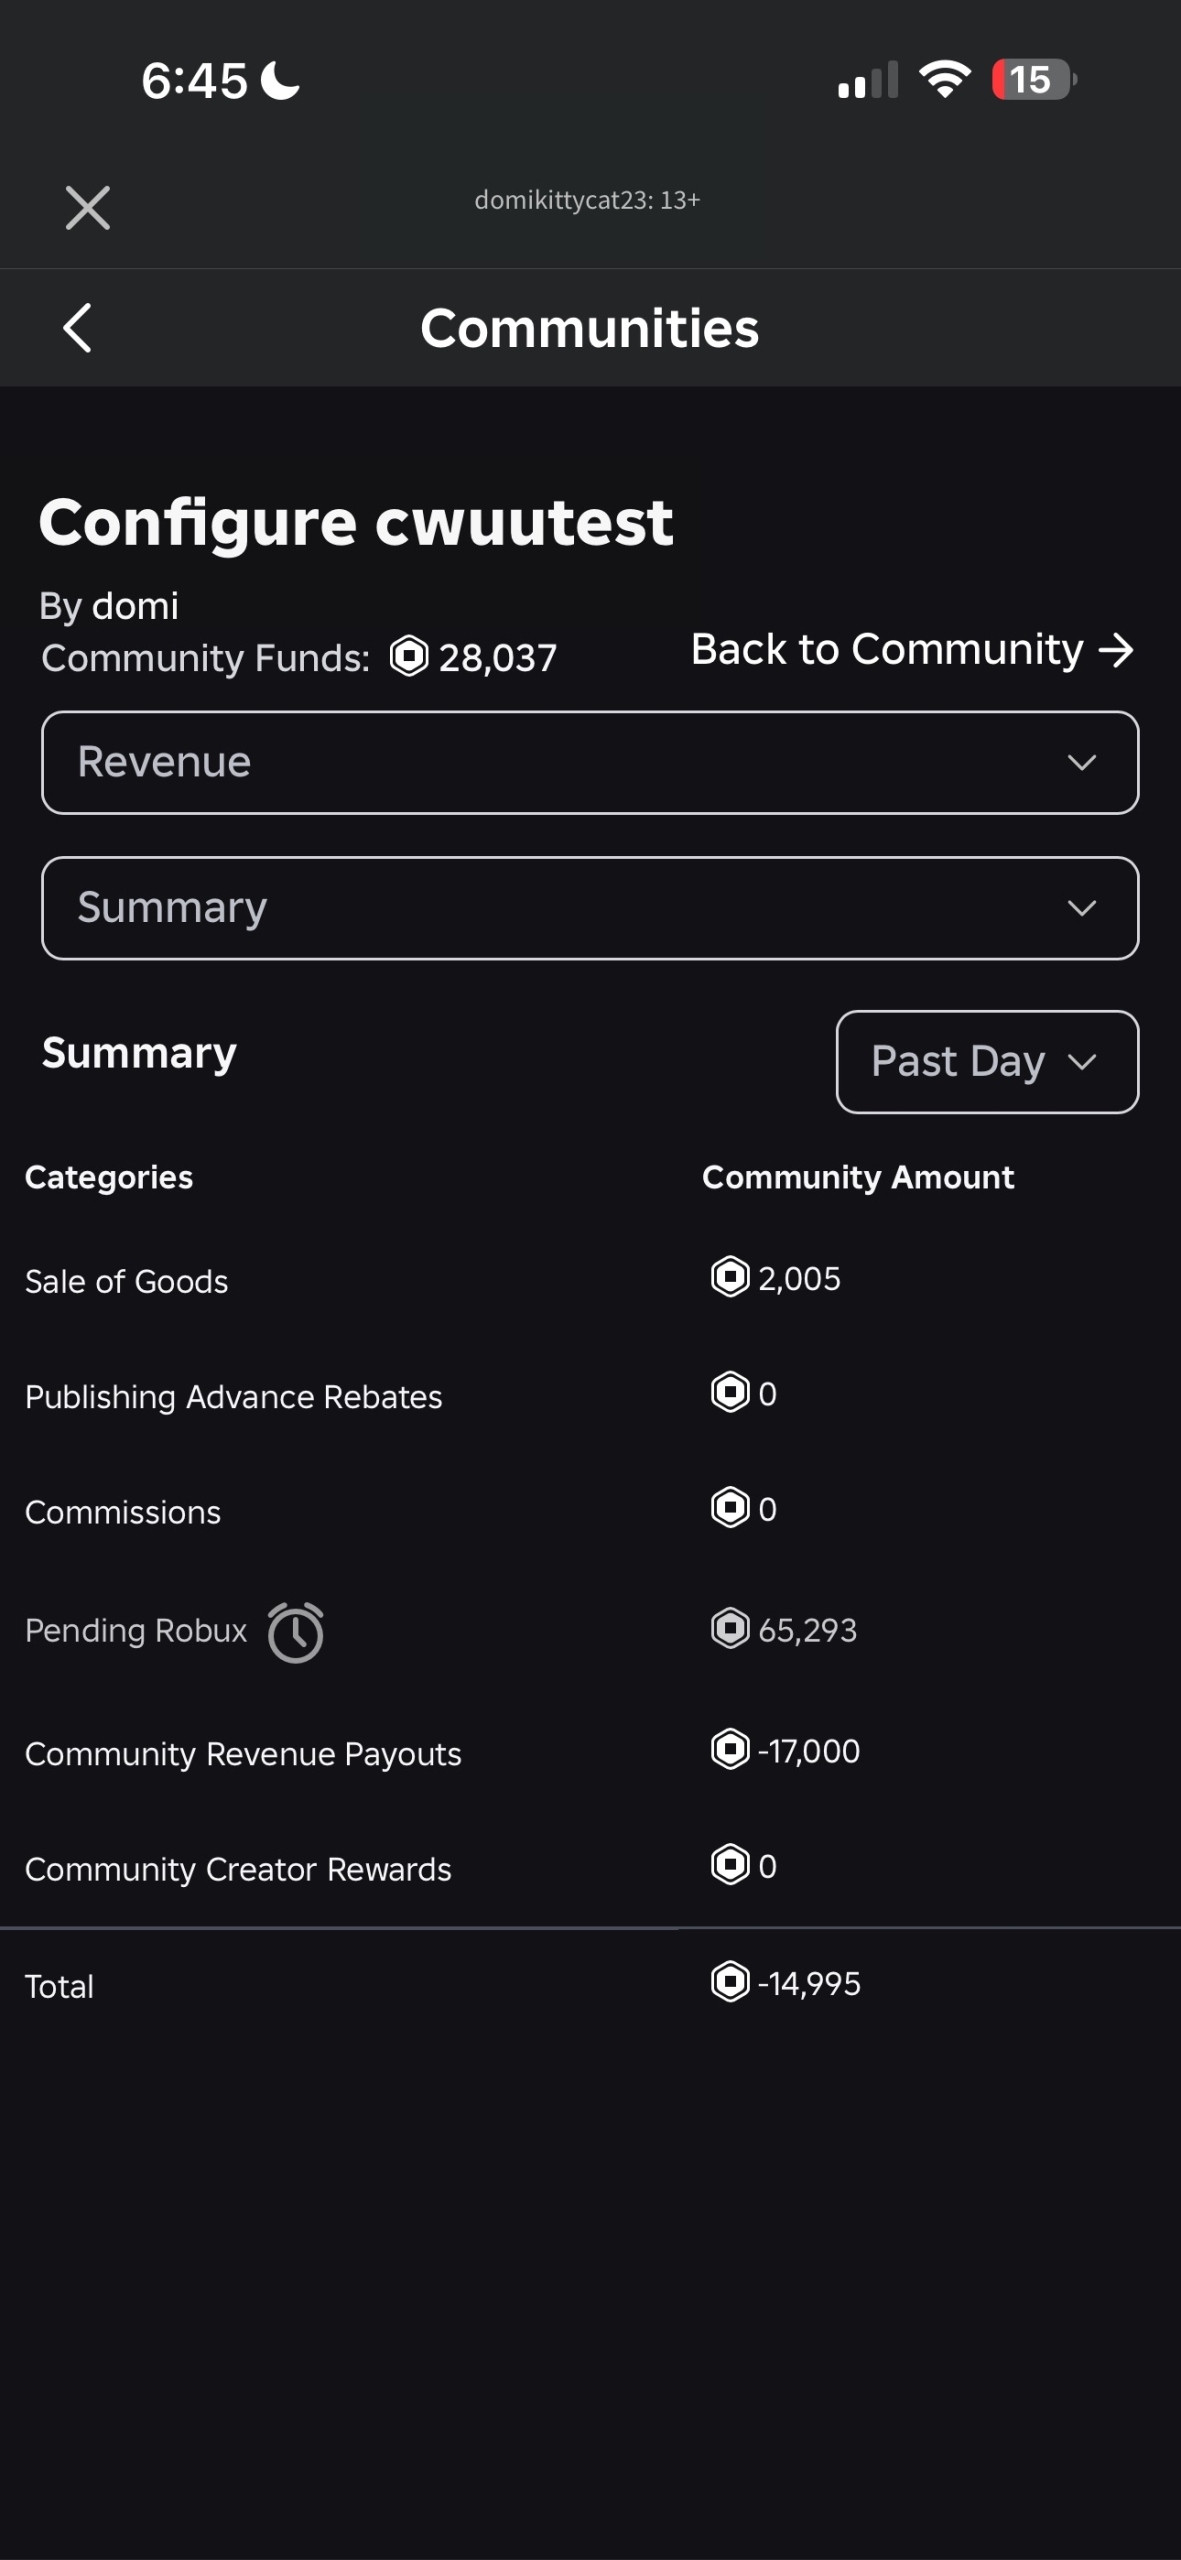Tap the Robux icon beside Pending Robux amount
The image size is (1181, 2560).
(x=730, y=1629)
